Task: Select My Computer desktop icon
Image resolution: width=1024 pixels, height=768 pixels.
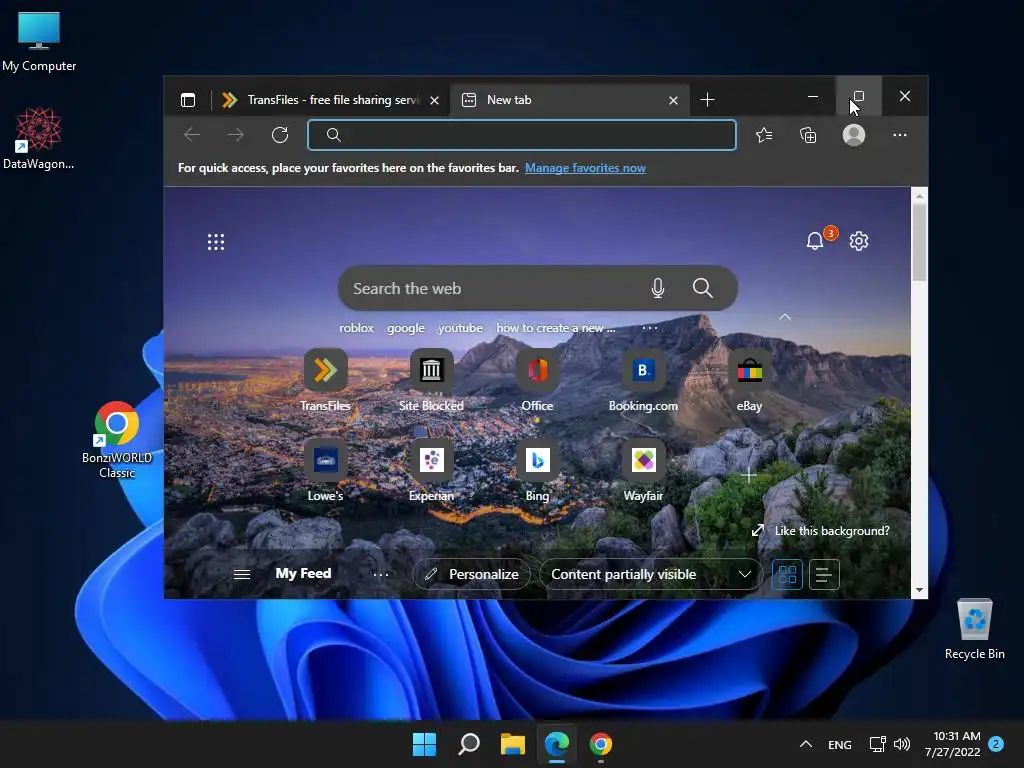Action: (x=39, y=42)
